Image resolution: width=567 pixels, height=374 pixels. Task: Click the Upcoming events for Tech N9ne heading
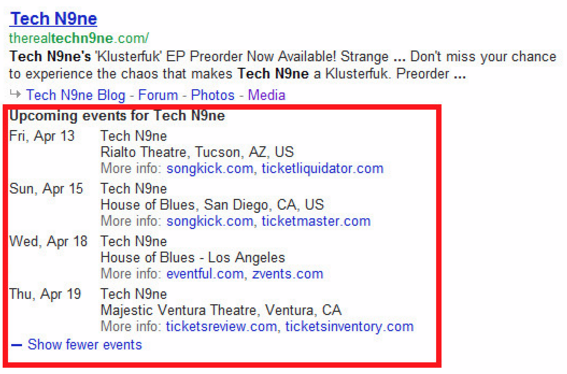[x=117, y=116]
